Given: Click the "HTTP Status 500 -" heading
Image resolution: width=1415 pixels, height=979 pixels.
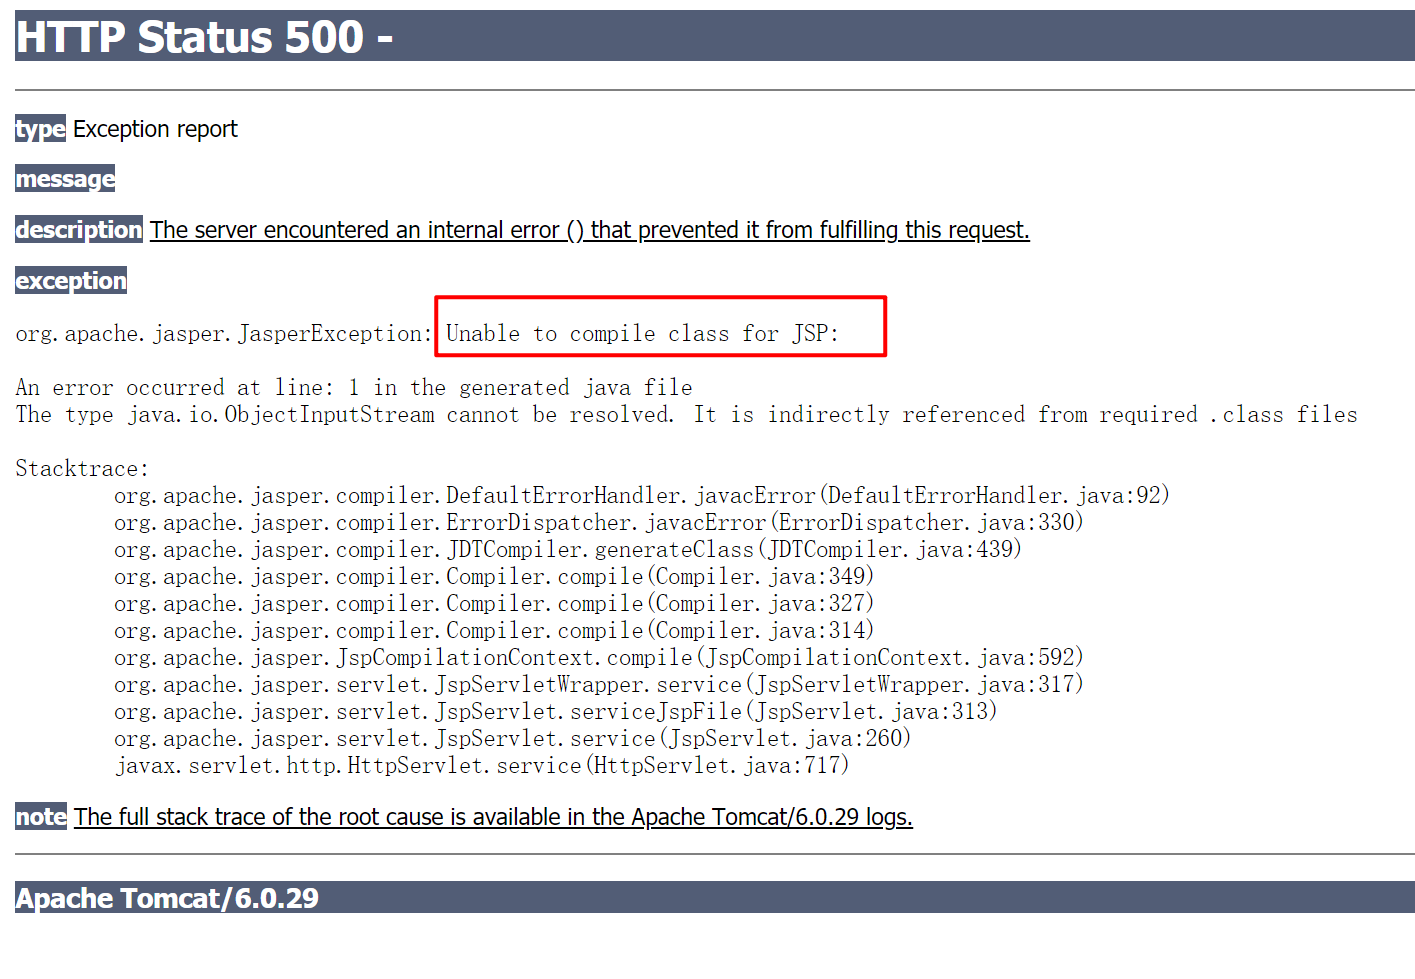Looking at the screenshot, I should point(204,37).
